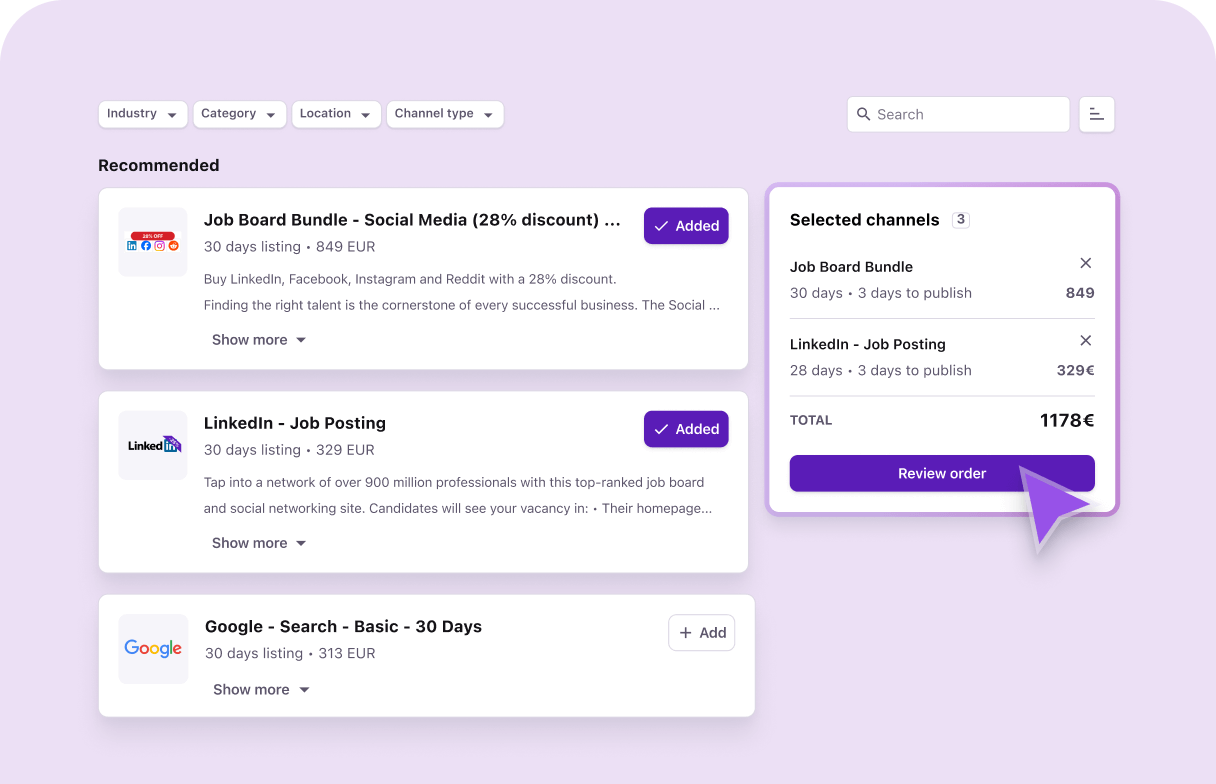This screenshot has height=784, width=1216.
Task: Toggle the Added button on Job Board Bundle
Action: (686, 226)
